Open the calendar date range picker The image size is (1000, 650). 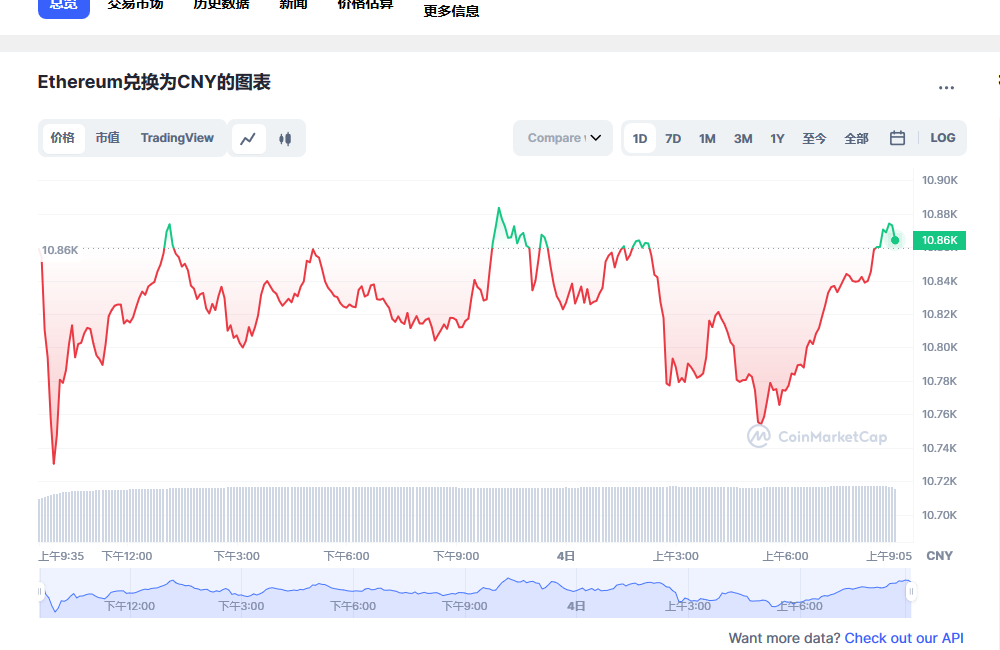pos(897,138)
